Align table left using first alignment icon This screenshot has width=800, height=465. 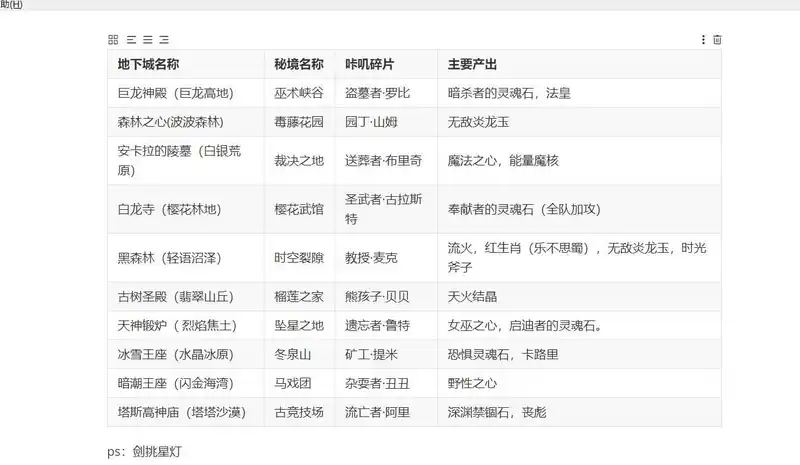131,40
